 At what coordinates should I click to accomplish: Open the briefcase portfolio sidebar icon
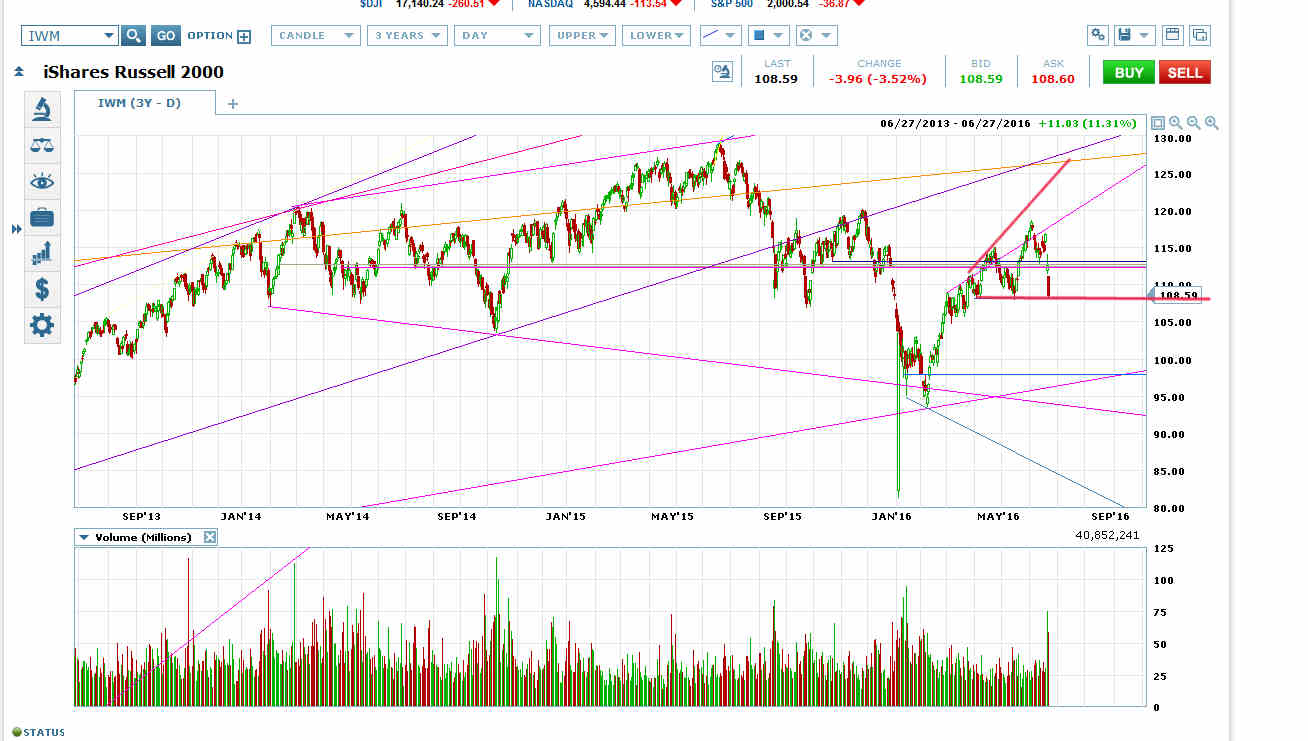(x=43, y=217)
